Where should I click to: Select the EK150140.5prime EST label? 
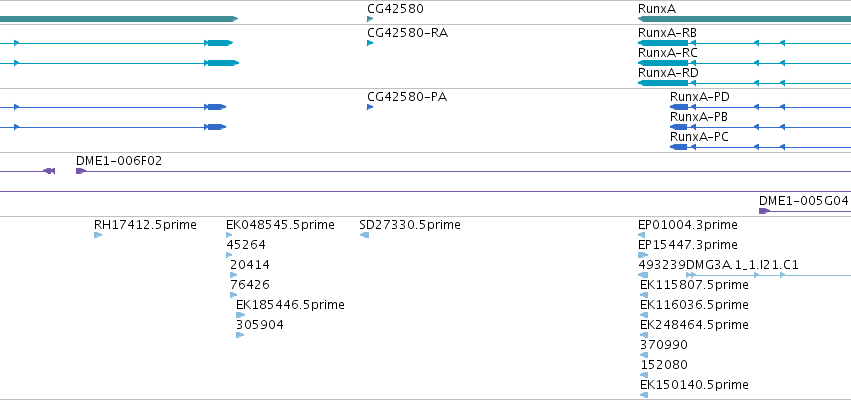tap(694, 385)
